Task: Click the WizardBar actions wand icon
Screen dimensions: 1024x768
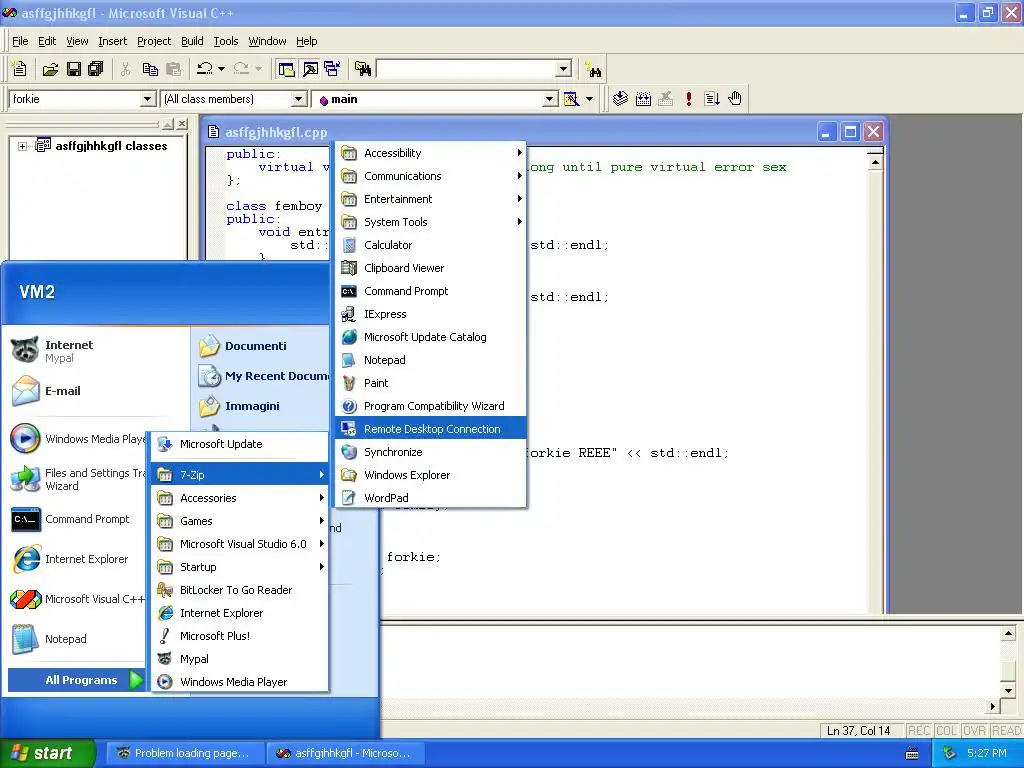Action: tap(571, 99)
